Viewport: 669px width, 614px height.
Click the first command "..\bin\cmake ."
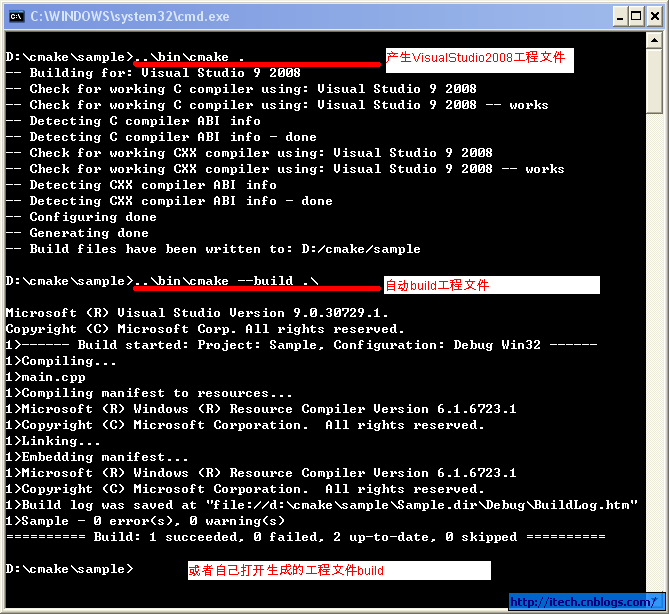click(189, 57)
